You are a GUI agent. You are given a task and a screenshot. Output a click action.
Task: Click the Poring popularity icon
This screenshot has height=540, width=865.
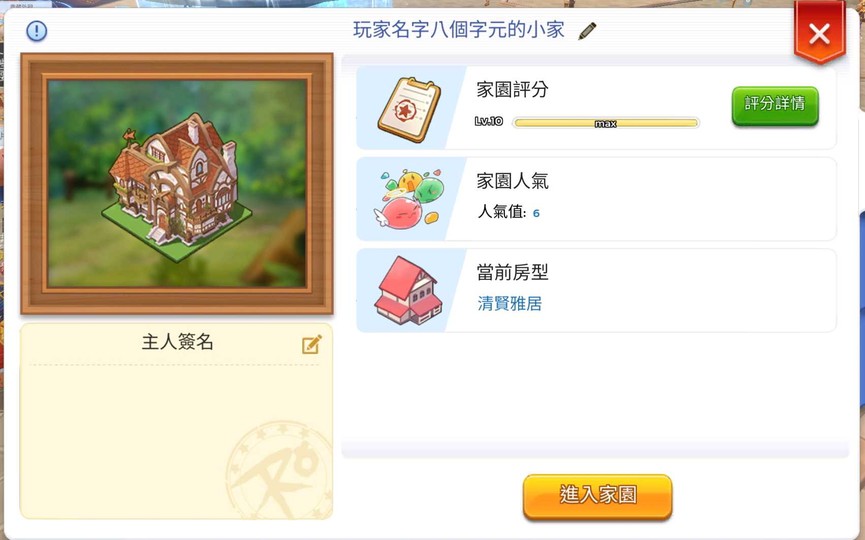click(x=409, y=199)
